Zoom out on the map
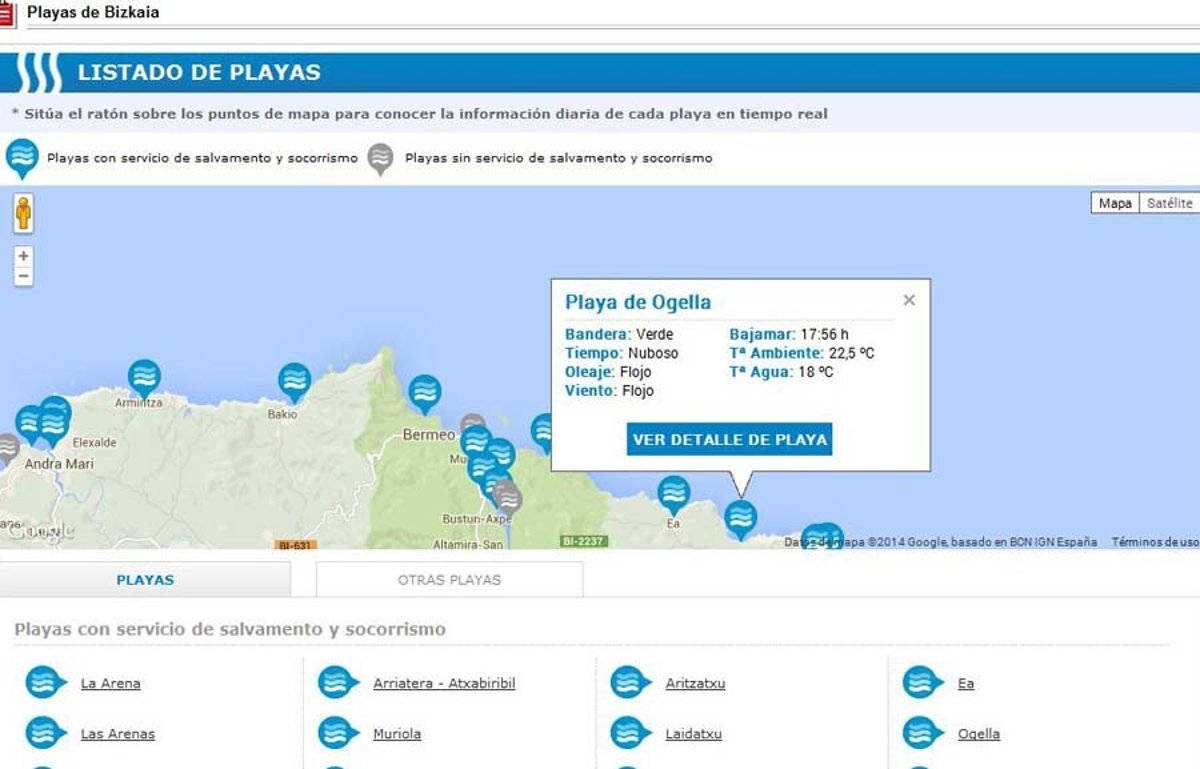This screenshot has width=1200, height=769. pos(24,276)
